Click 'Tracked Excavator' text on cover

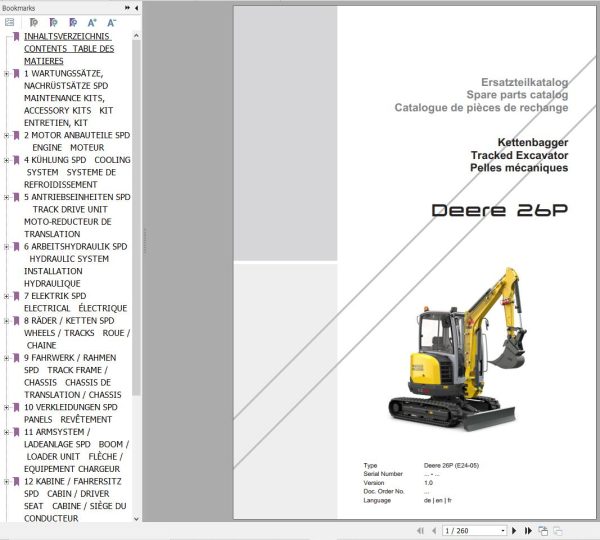click(x=520, y=155)
